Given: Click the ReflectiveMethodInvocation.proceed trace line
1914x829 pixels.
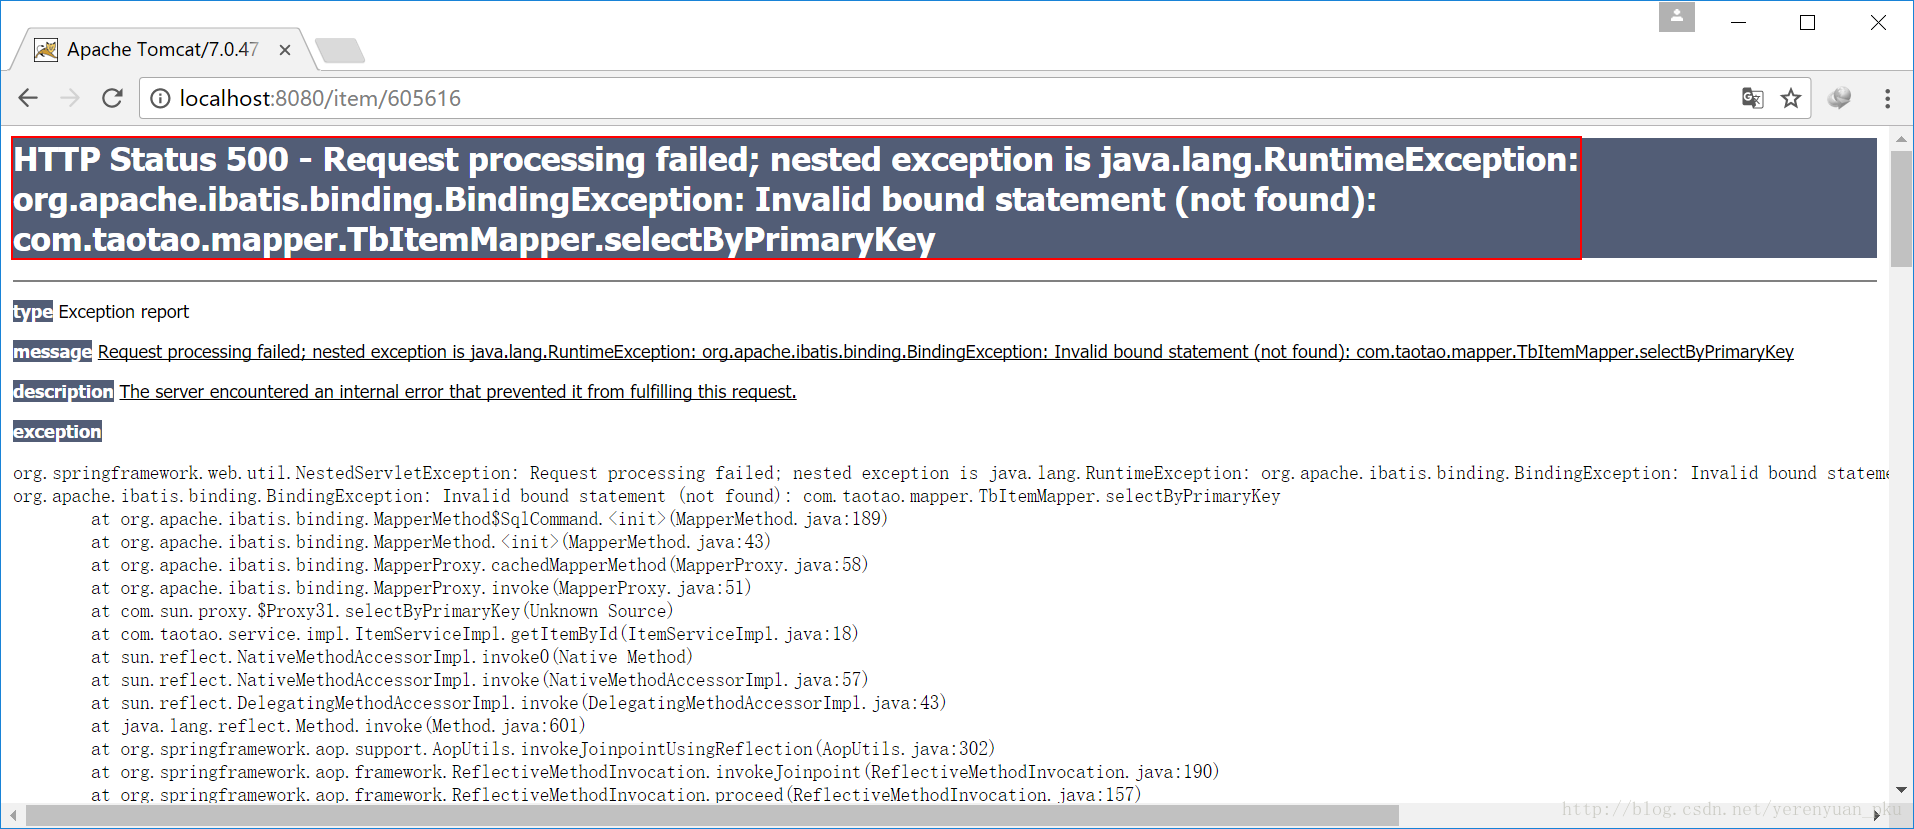Looking at the screenshot, I should (x=616, y=795).
